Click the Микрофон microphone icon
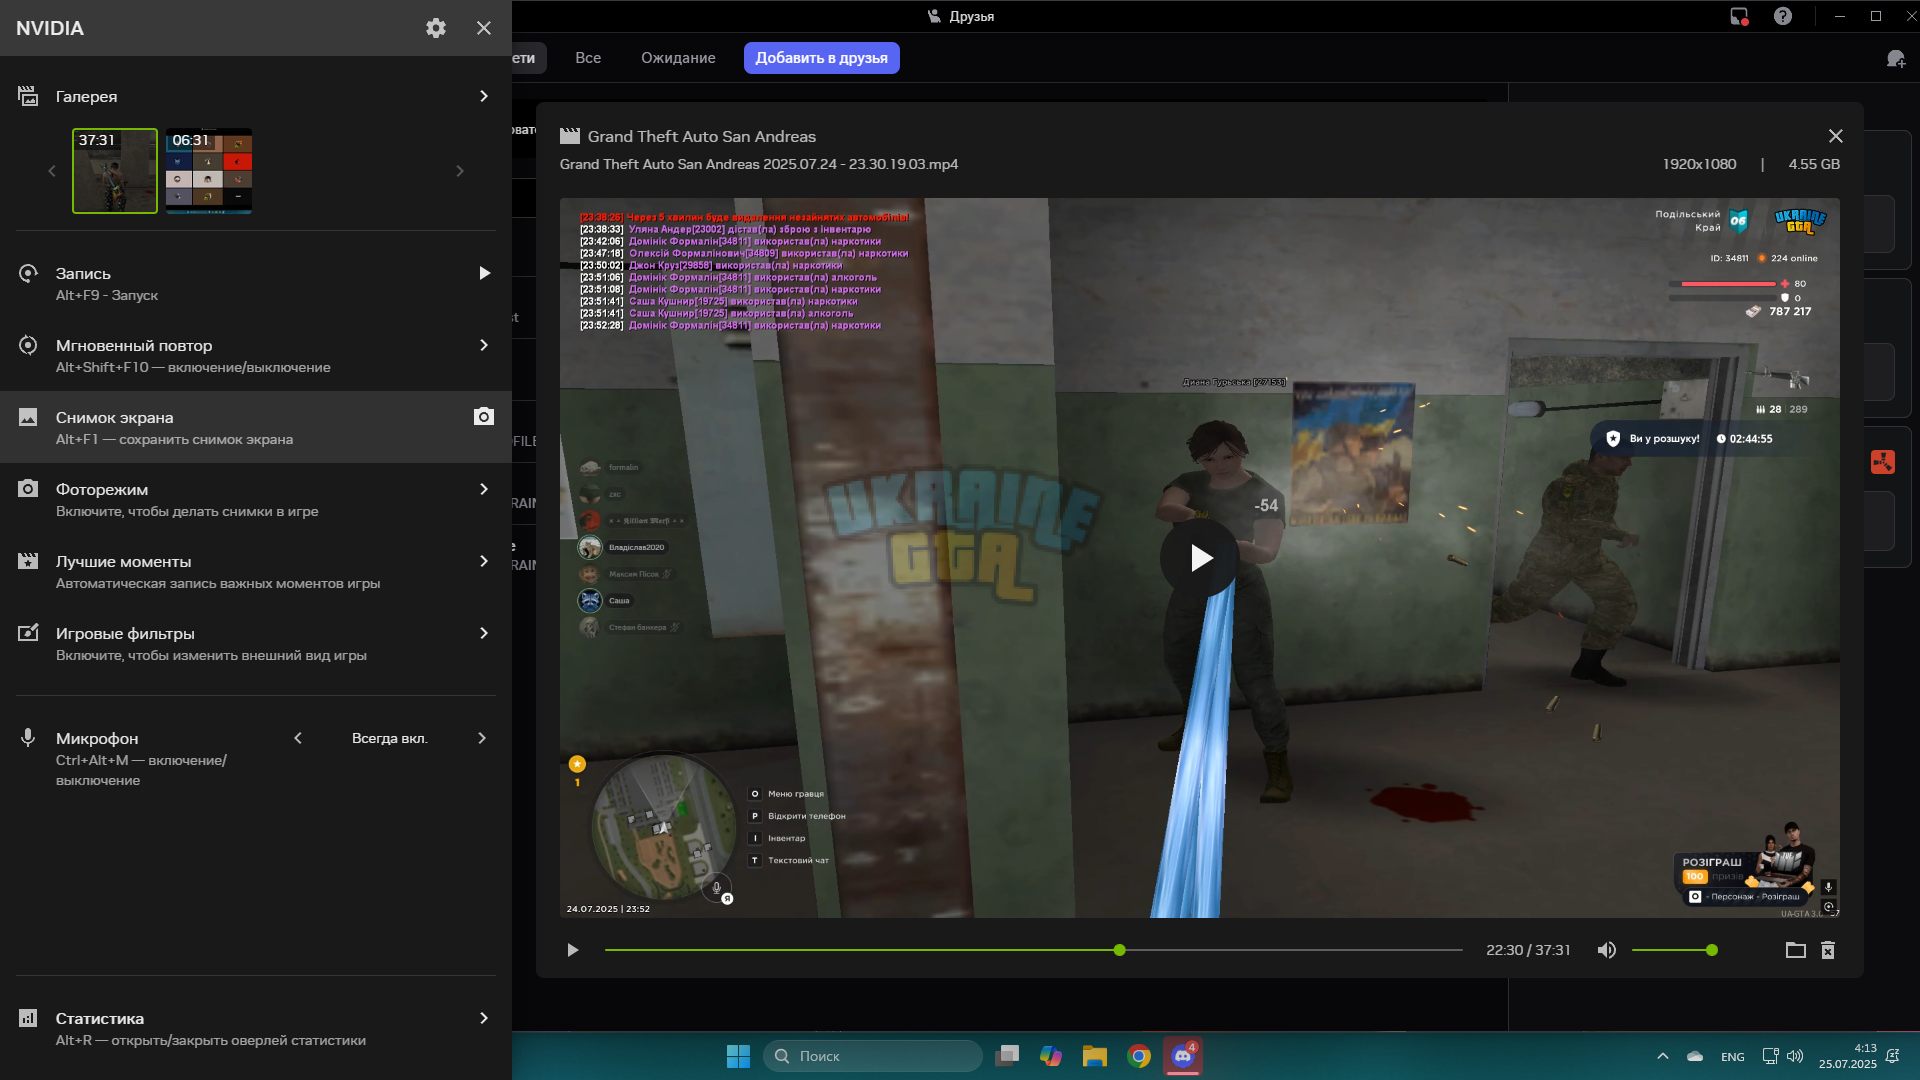The width and height of the screenshot is (1920, 1080). (28, 738)
